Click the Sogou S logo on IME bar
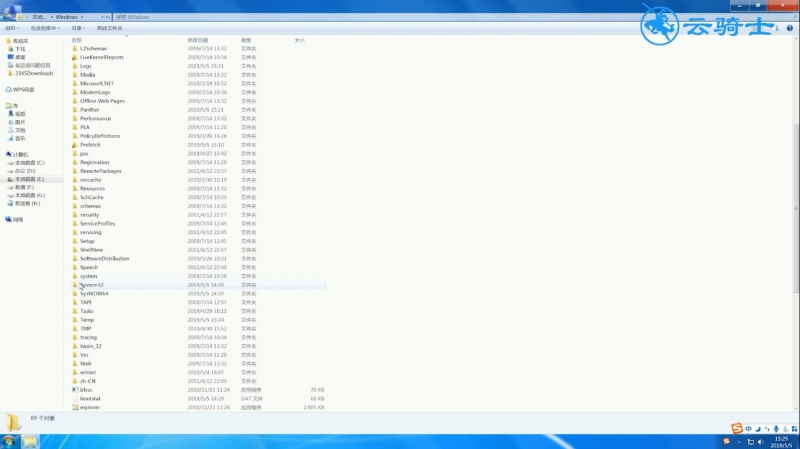Viewport: 800px width, 449px height. (x=736, y=428)
